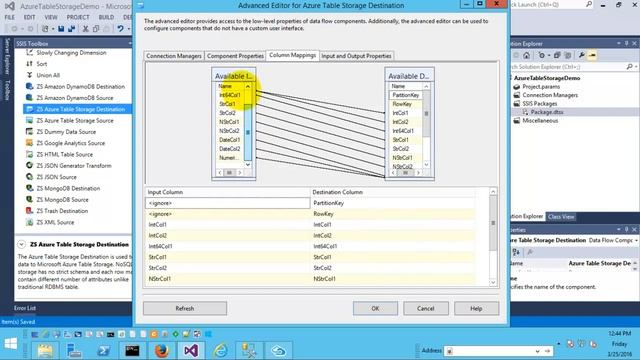
Task: Click mapping grid vertical scrollbar down arrow
Action: coord(493,282)
